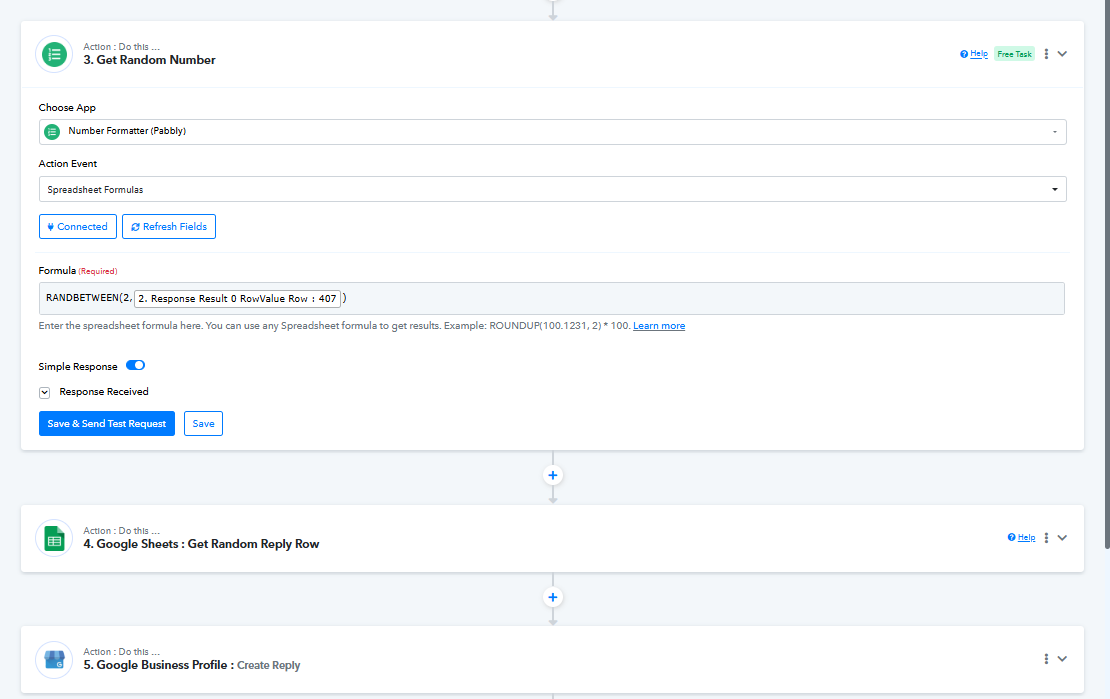This screenshot has height=699, width=1110.
Task: Open the Learn more link under formula
Action: point(659,326)
